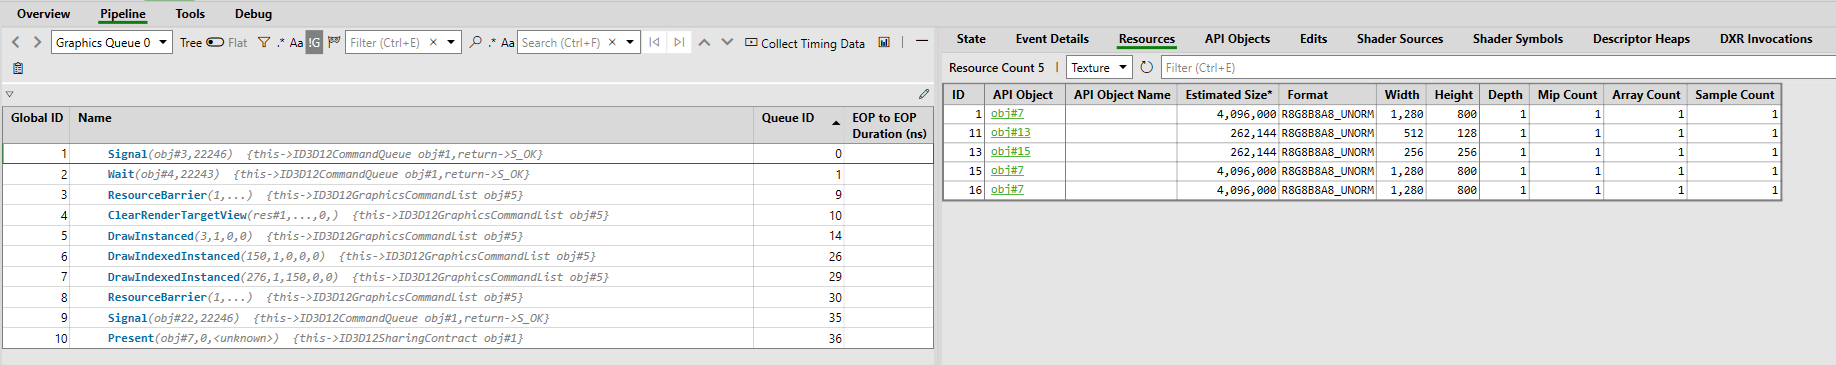Jump to the last search result
1836x365 pixels.
tap(679, 42)
